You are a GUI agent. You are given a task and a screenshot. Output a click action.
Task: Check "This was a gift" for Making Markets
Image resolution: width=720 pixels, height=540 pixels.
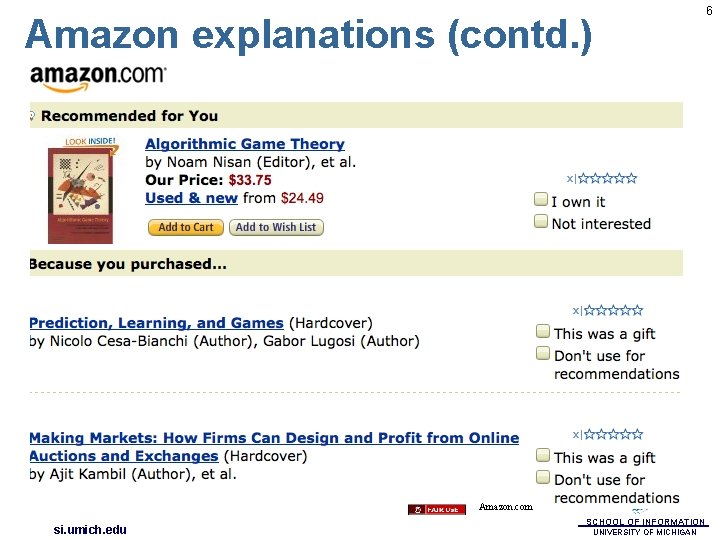tap(543, 455)
